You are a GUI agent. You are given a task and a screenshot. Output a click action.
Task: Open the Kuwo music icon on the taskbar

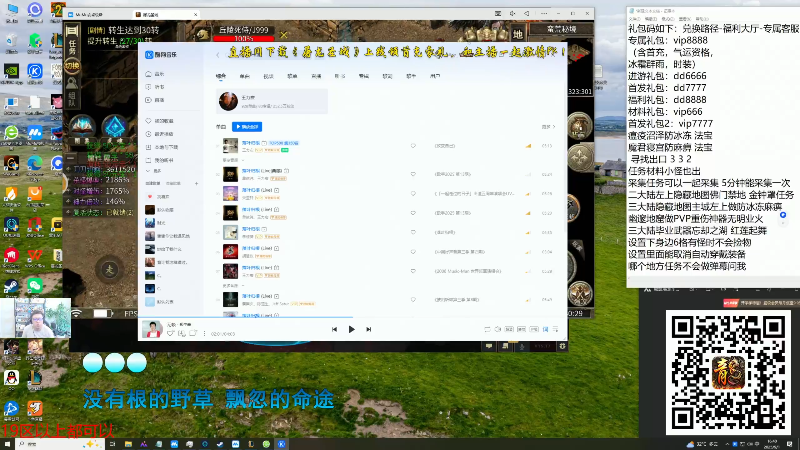click(x=281, y=444)
